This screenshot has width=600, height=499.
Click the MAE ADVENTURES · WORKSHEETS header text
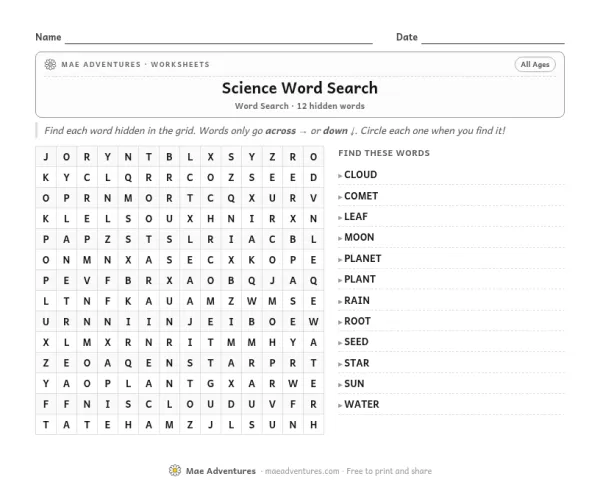[x=135, y=64]
